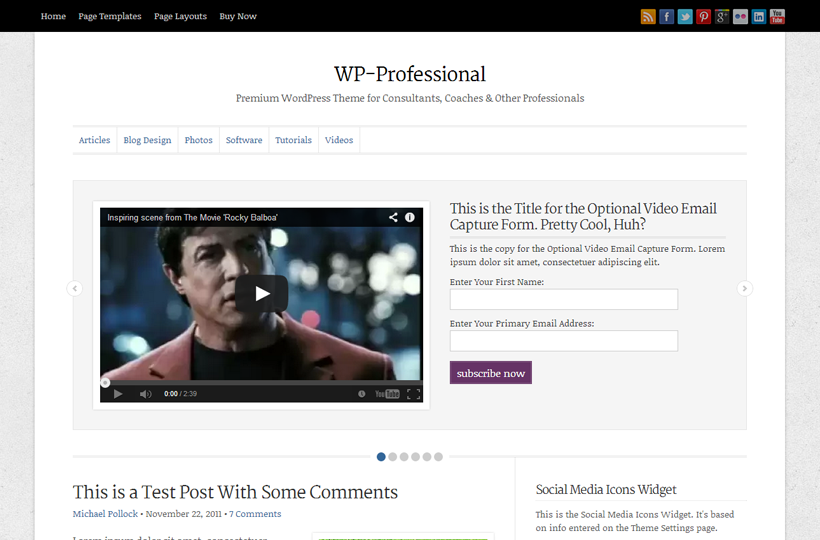
Task: Open the Videos category tab
Action: pos(339,140)
